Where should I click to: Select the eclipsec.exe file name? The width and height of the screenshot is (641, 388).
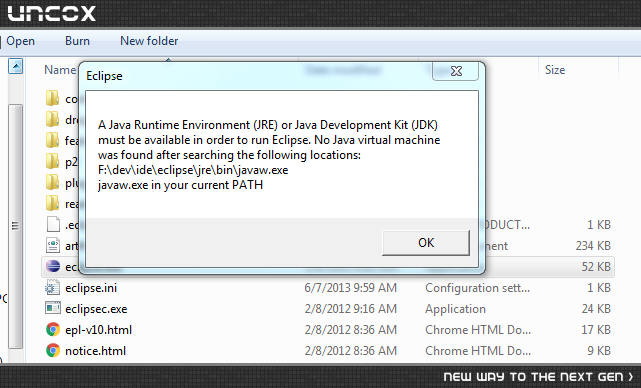96,309
